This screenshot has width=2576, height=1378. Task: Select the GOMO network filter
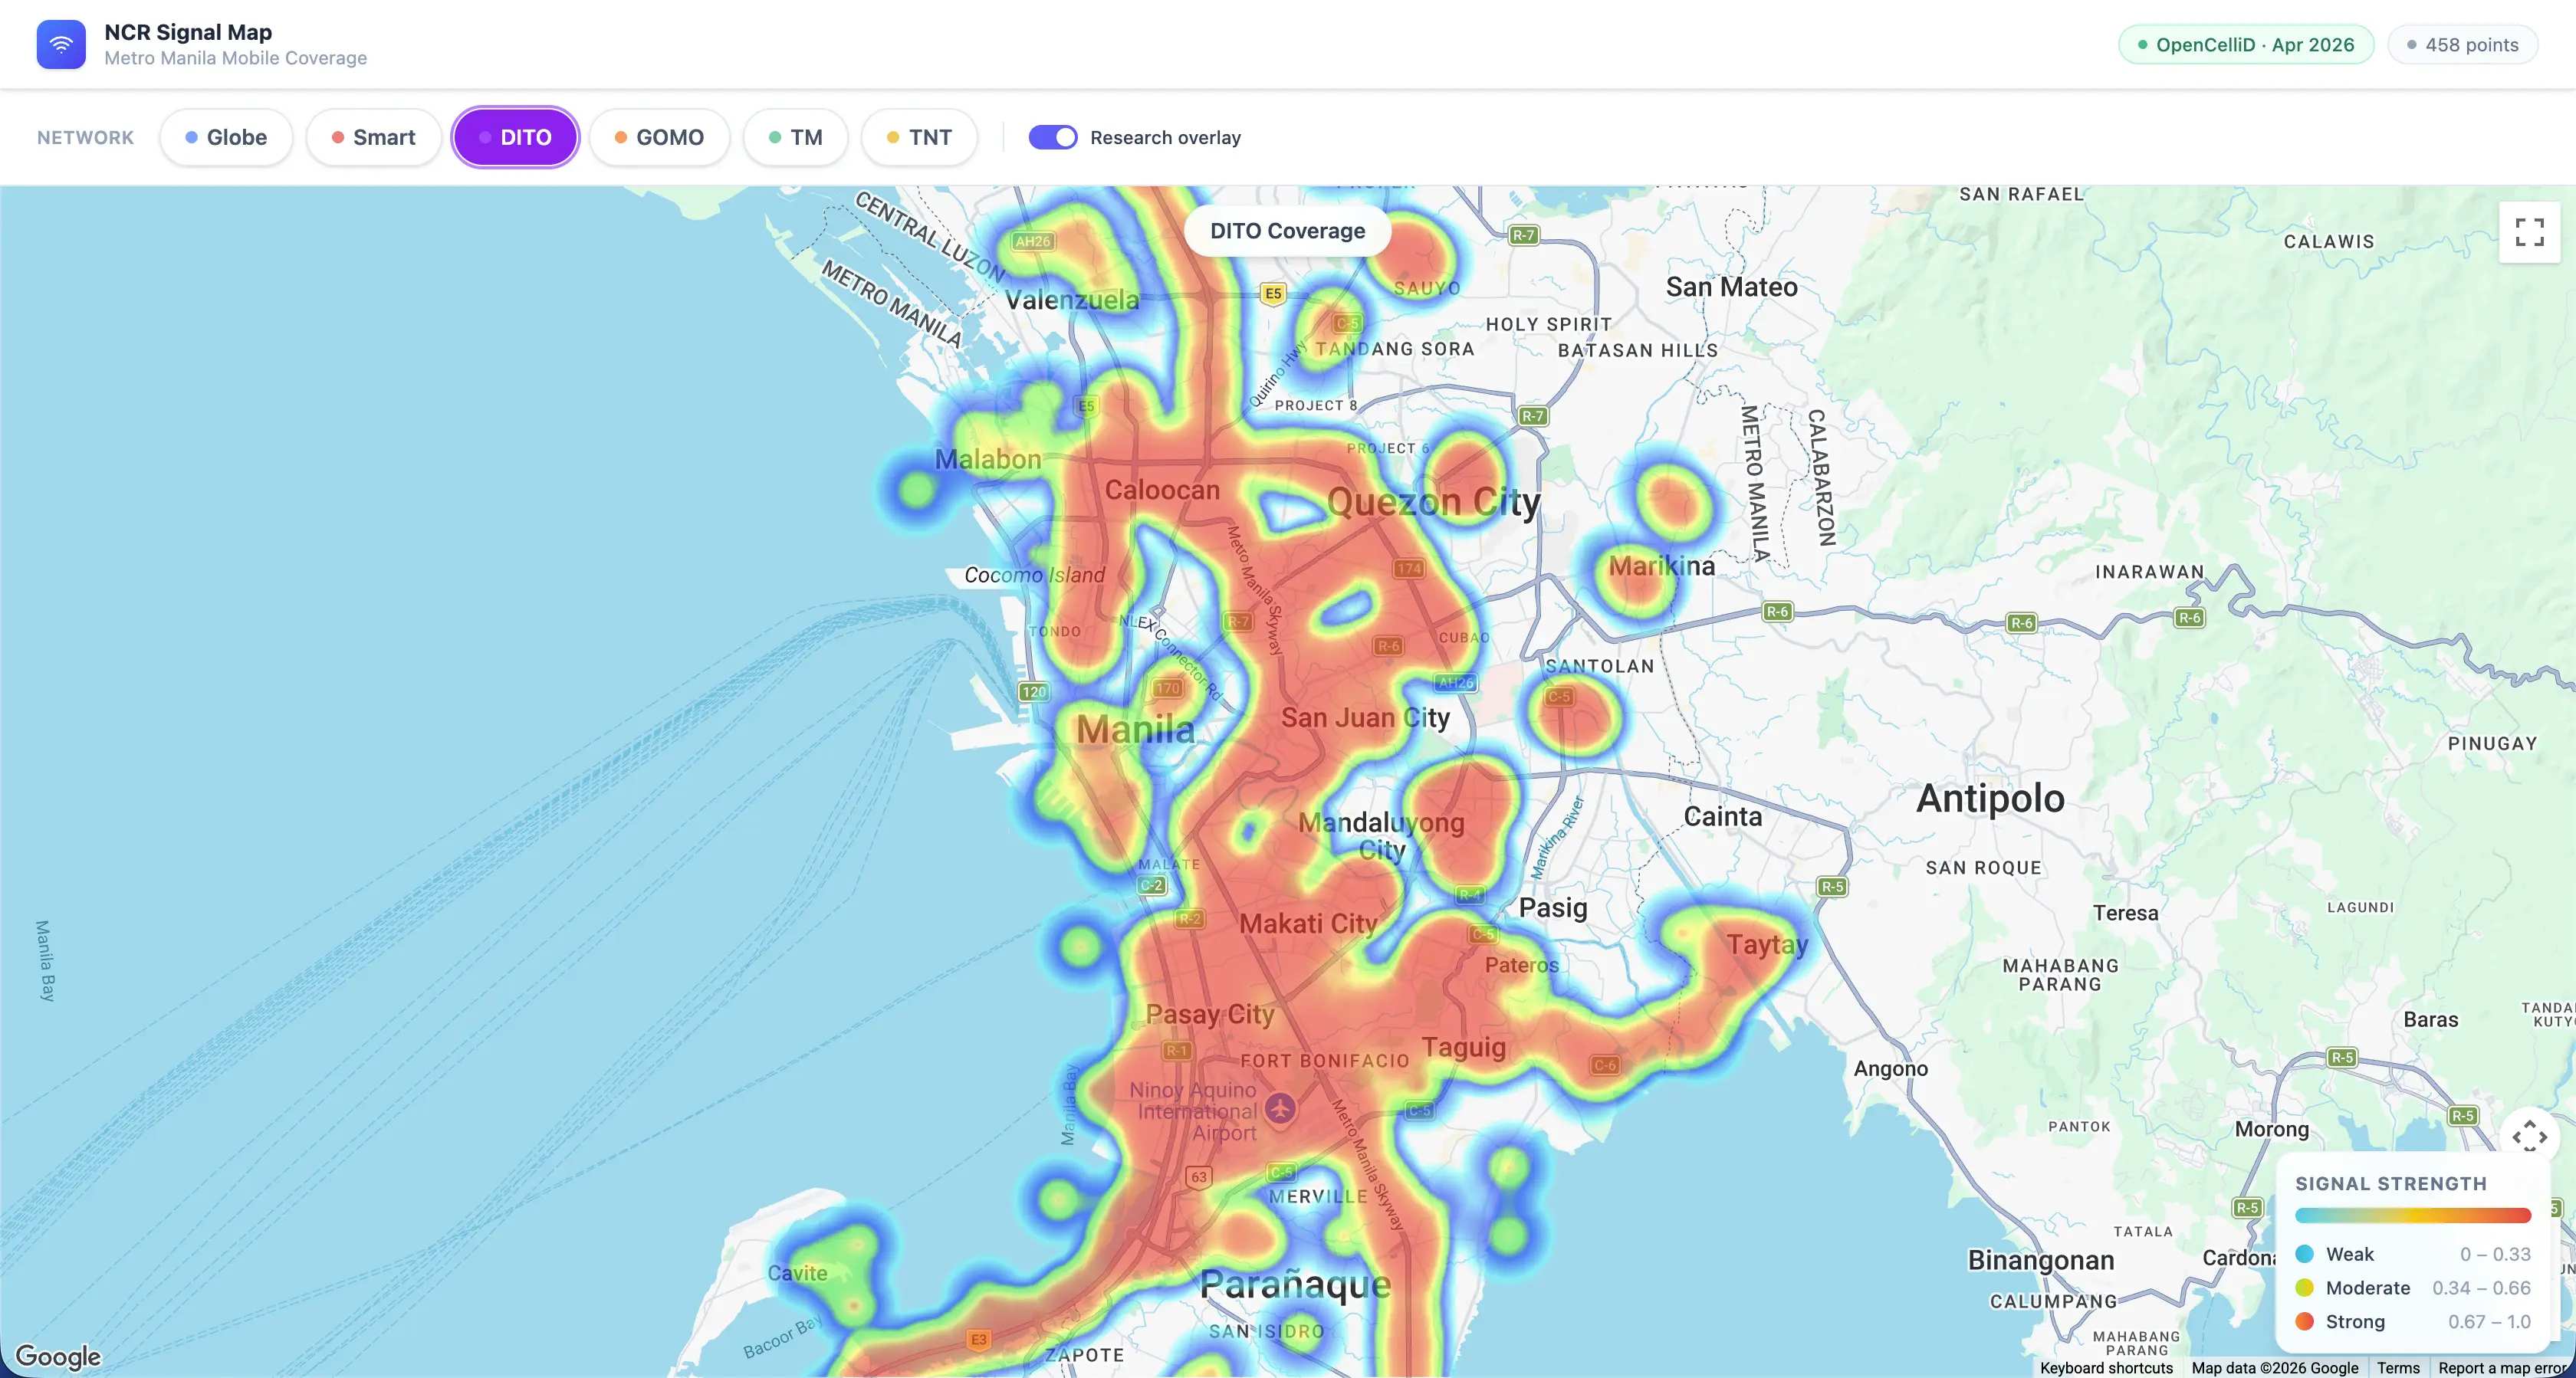click(x=659, y=137)
